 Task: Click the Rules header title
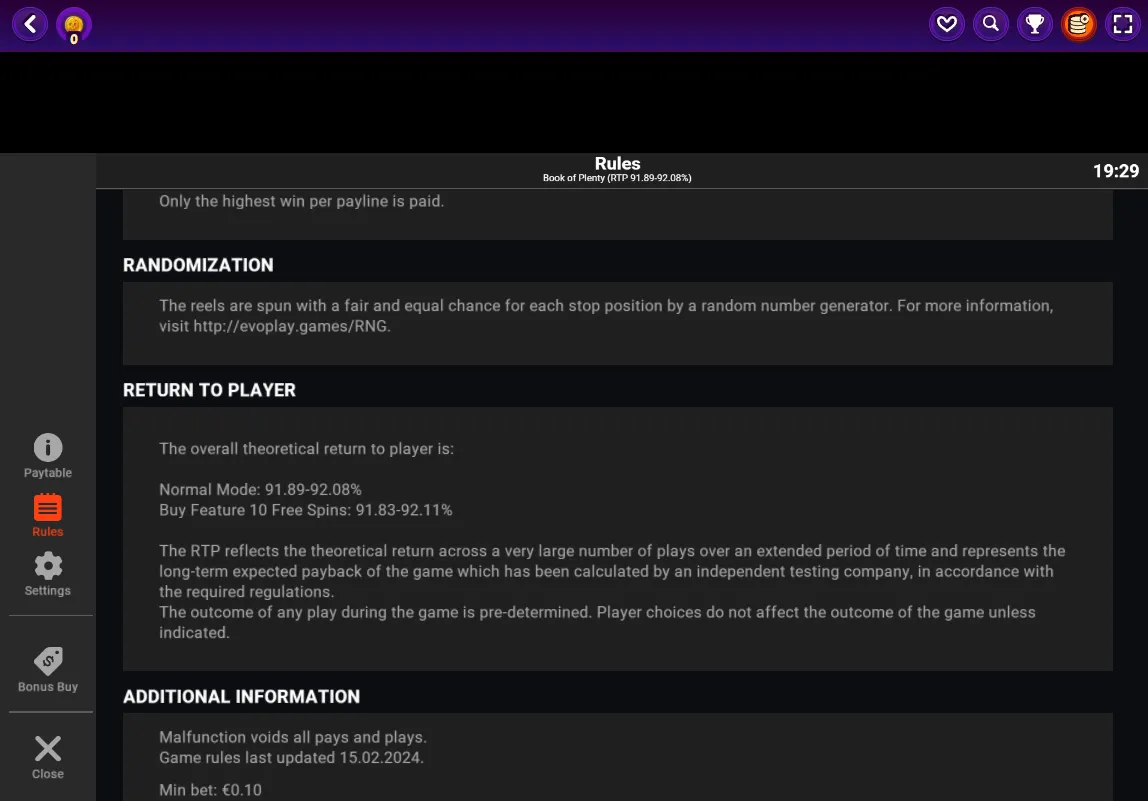(x=617, y=163)
